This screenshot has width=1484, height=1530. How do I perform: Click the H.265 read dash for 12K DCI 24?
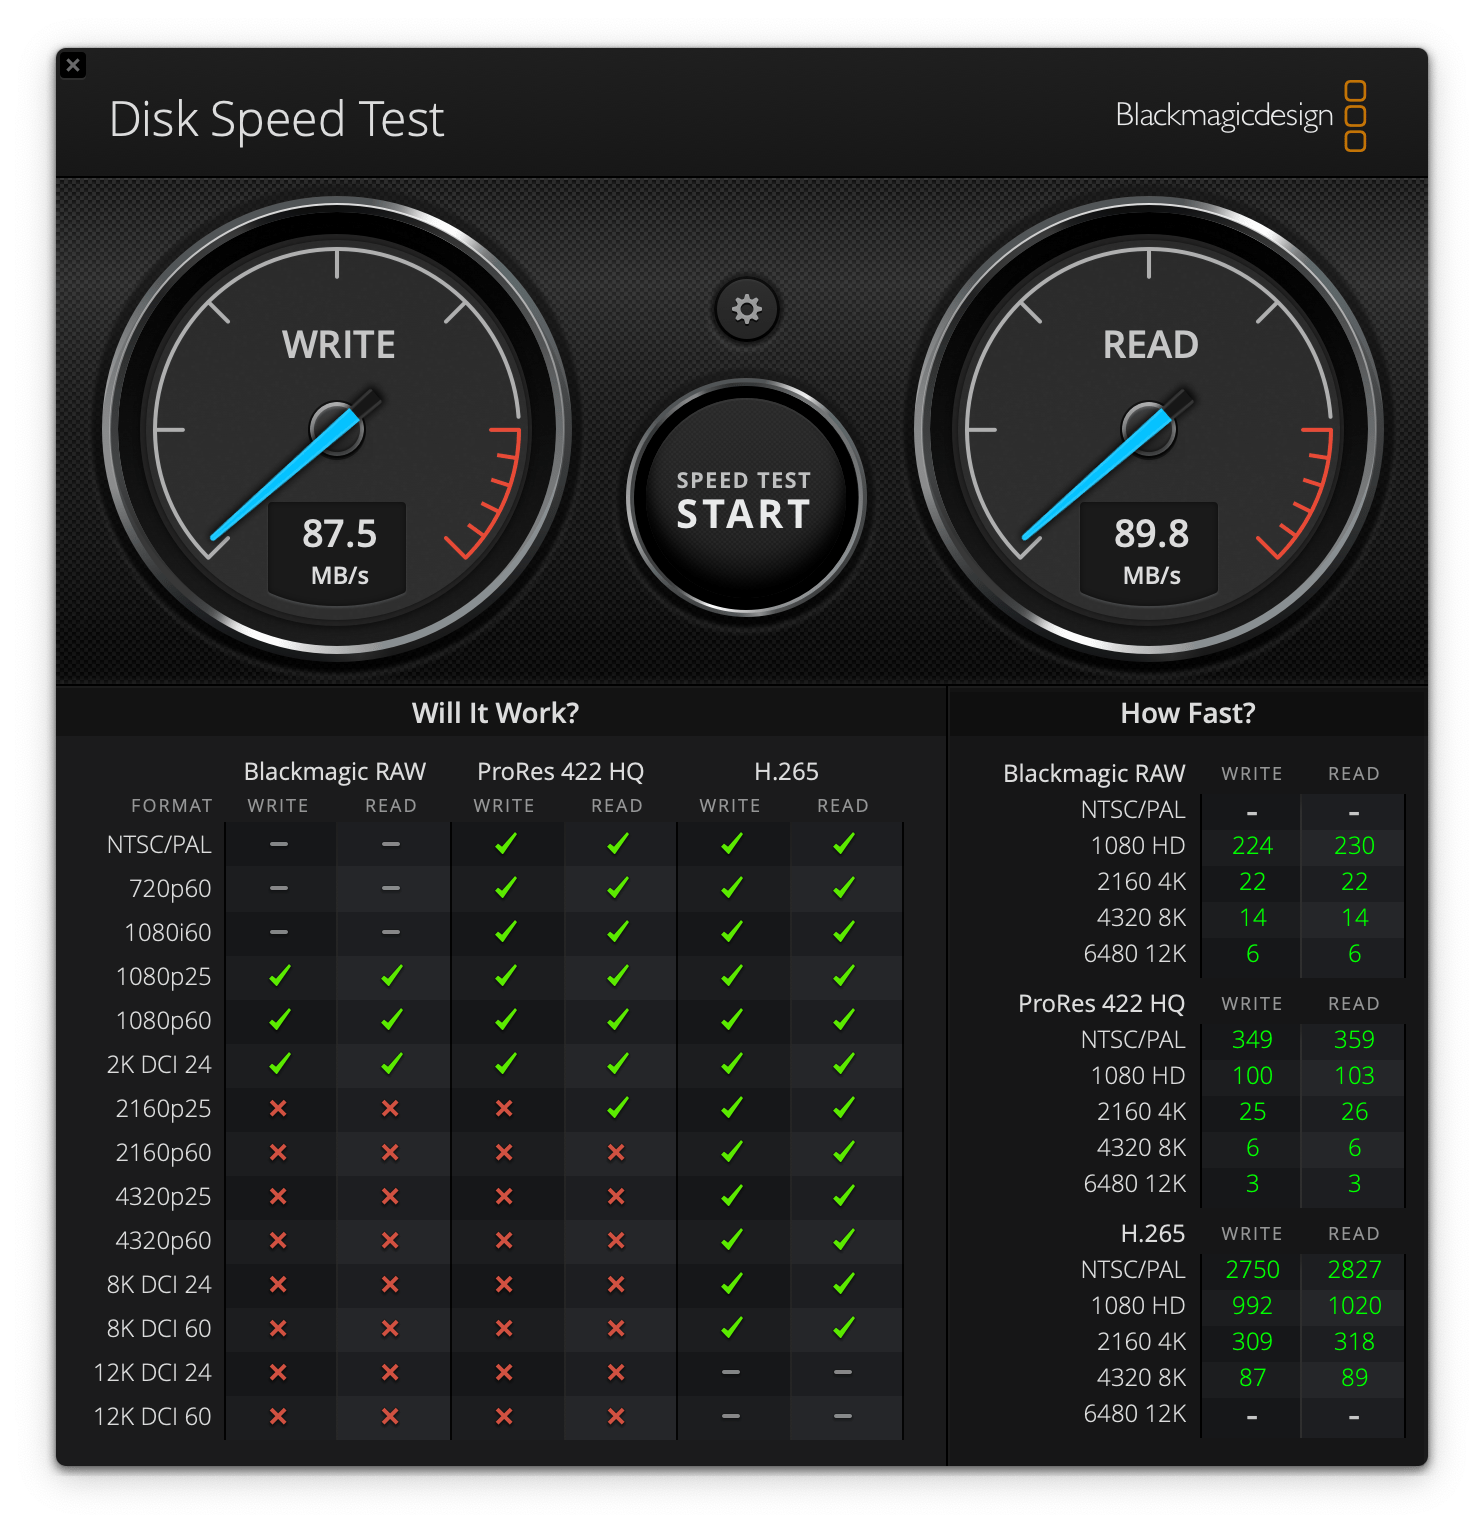(x=843, y=1372)
